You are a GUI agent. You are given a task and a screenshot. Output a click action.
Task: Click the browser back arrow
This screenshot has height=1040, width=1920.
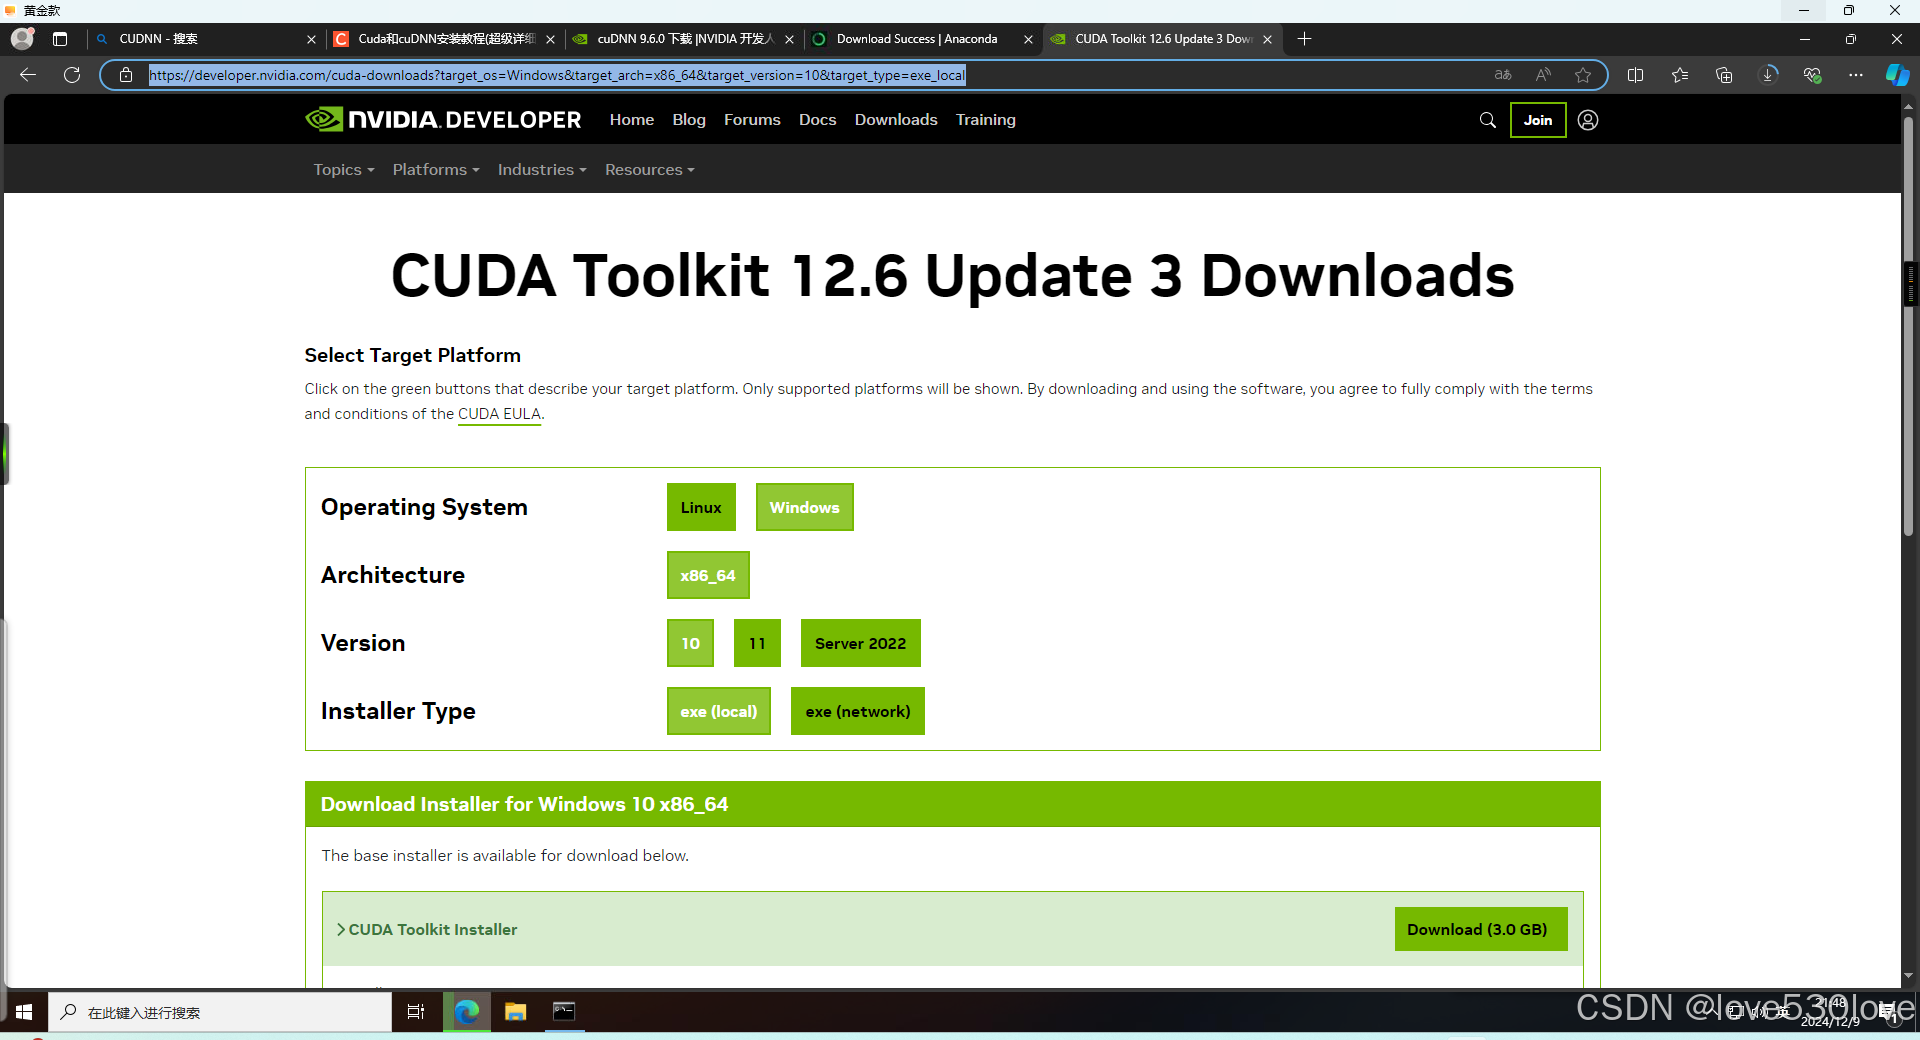(x=28, y=75)
